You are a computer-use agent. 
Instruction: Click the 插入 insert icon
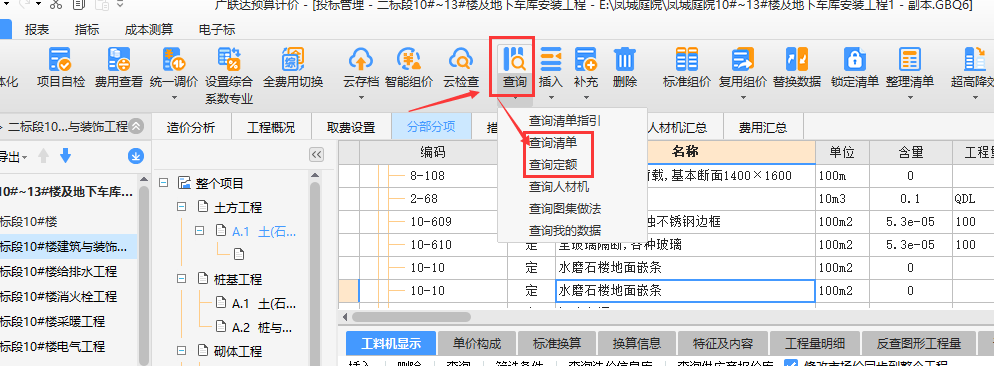click(x=550, y=60)
